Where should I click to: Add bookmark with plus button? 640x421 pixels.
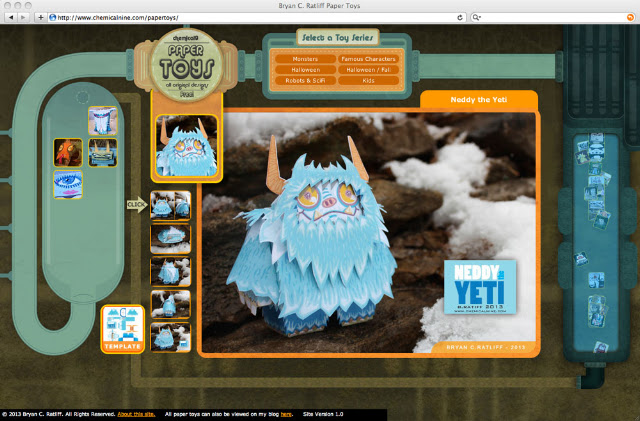coord(40,17)
